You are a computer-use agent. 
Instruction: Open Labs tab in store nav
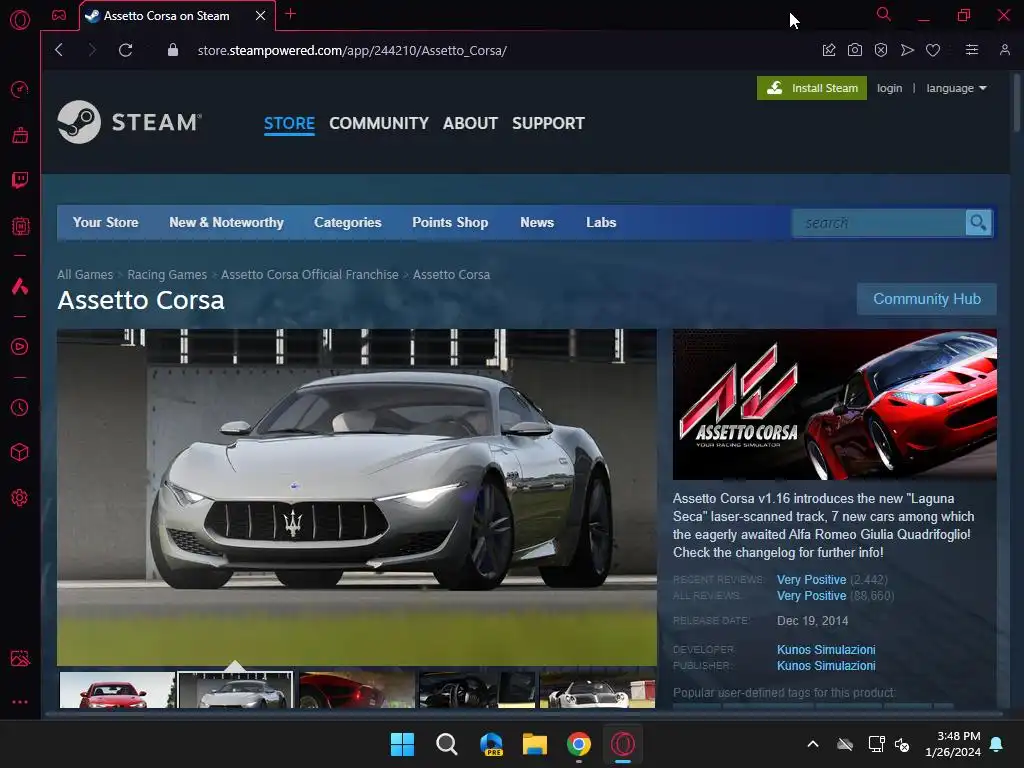coord(601,223)
